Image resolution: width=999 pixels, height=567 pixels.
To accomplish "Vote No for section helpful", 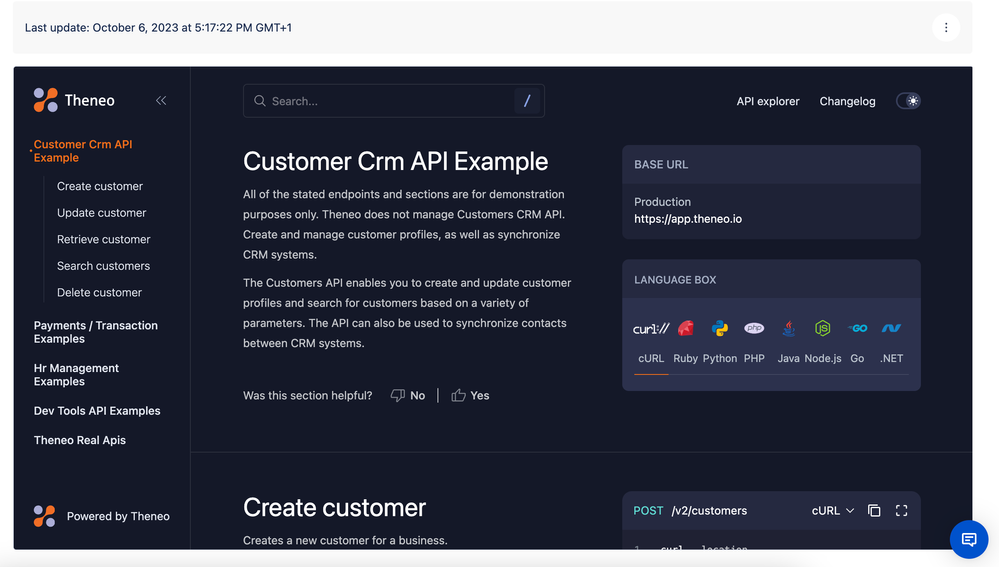I will point(408,395).
